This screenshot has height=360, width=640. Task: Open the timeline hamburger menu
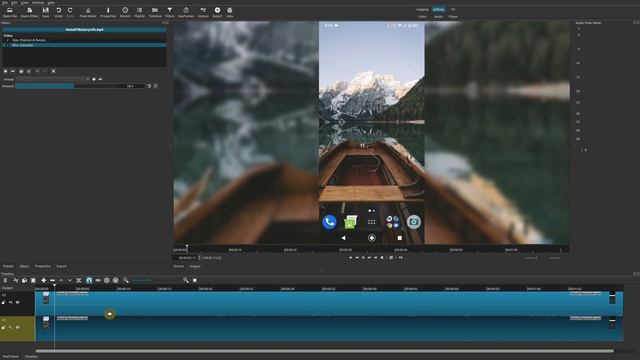tap(5, 280)
